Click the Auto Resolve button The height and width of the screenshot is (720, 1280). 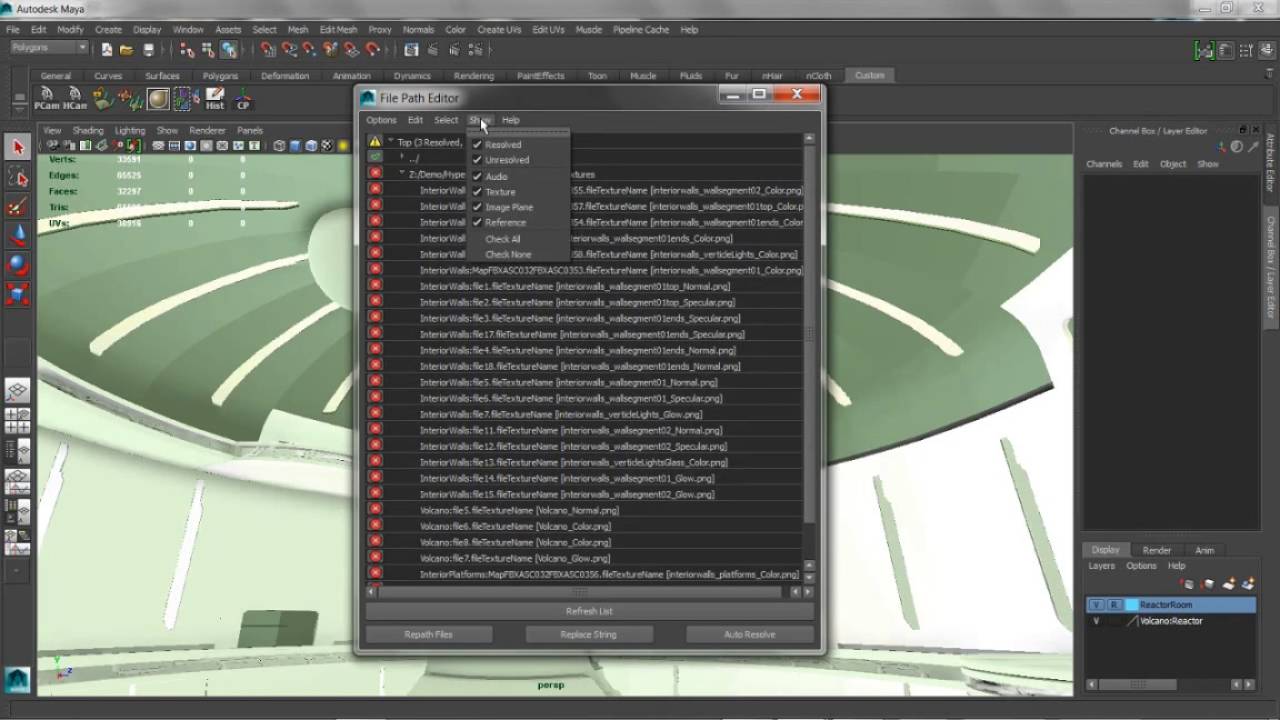(749, 634)
